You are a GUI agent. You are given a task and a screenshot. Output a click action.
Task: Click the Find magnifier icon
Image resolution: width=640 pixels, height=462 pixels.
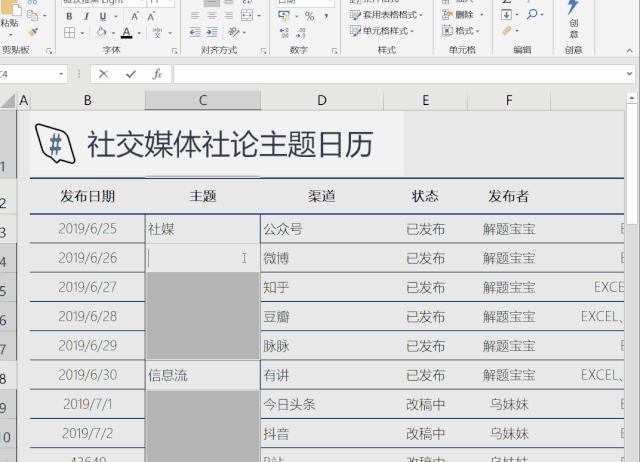click(x=532, y=15)
